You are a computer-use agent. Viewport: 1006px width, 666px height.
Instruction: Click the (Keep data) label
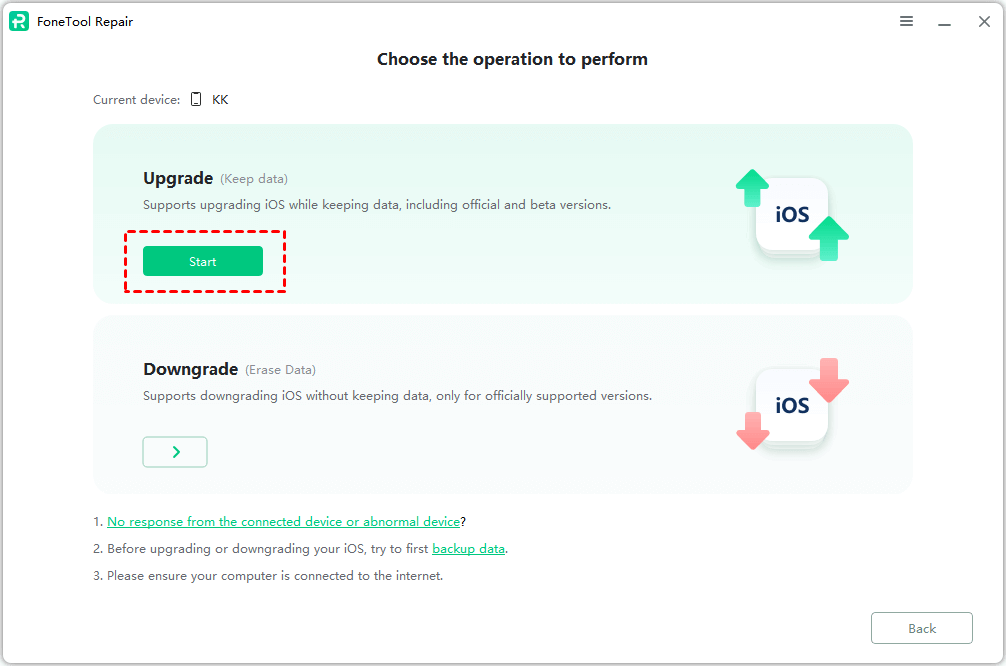point(254,179)
